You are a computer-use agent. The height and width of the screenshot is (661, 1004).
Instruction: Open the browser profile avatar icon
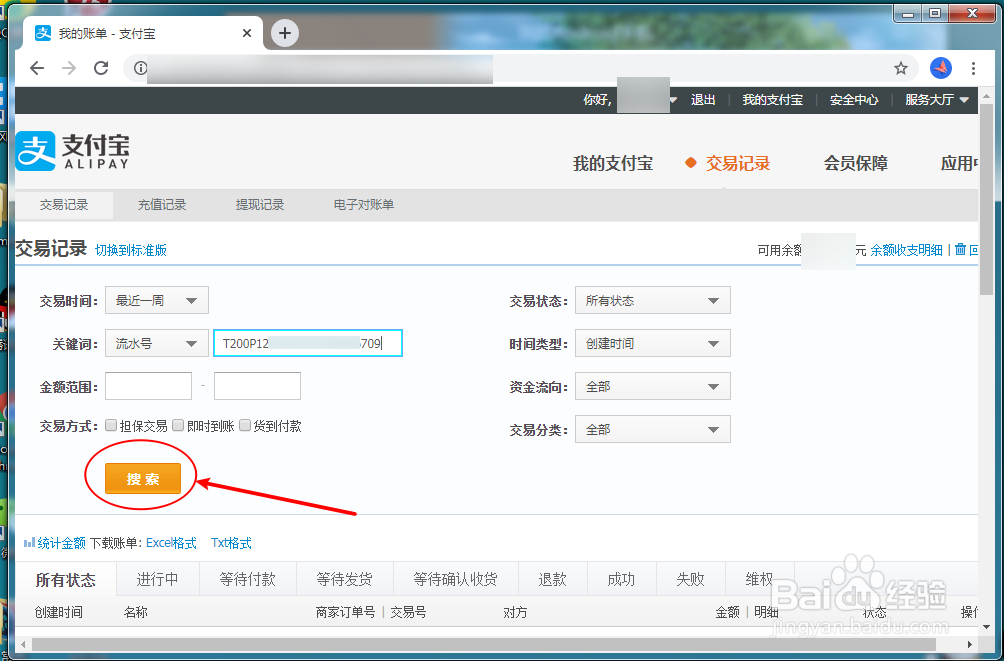(941, 68)
